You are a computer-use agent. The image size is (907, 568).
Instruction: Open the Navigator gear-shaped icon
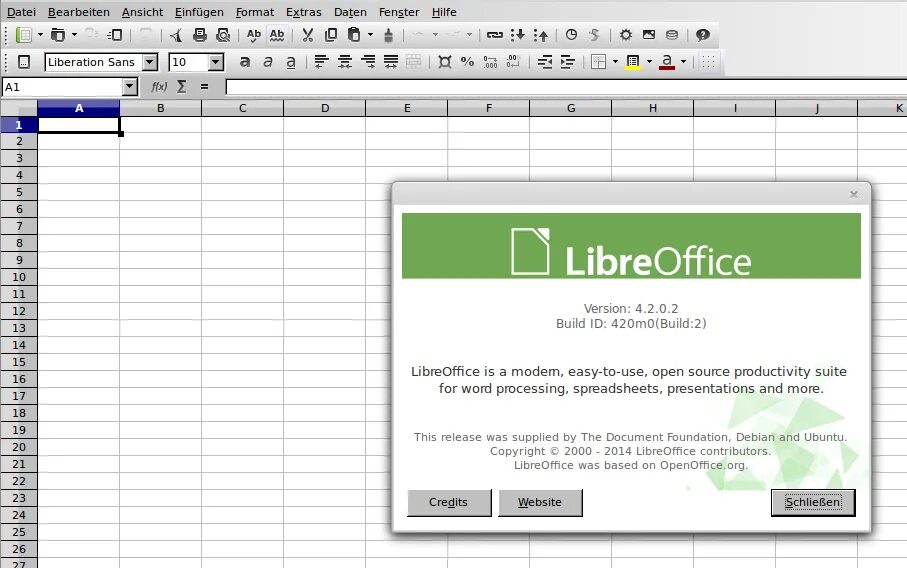point(625,35)
